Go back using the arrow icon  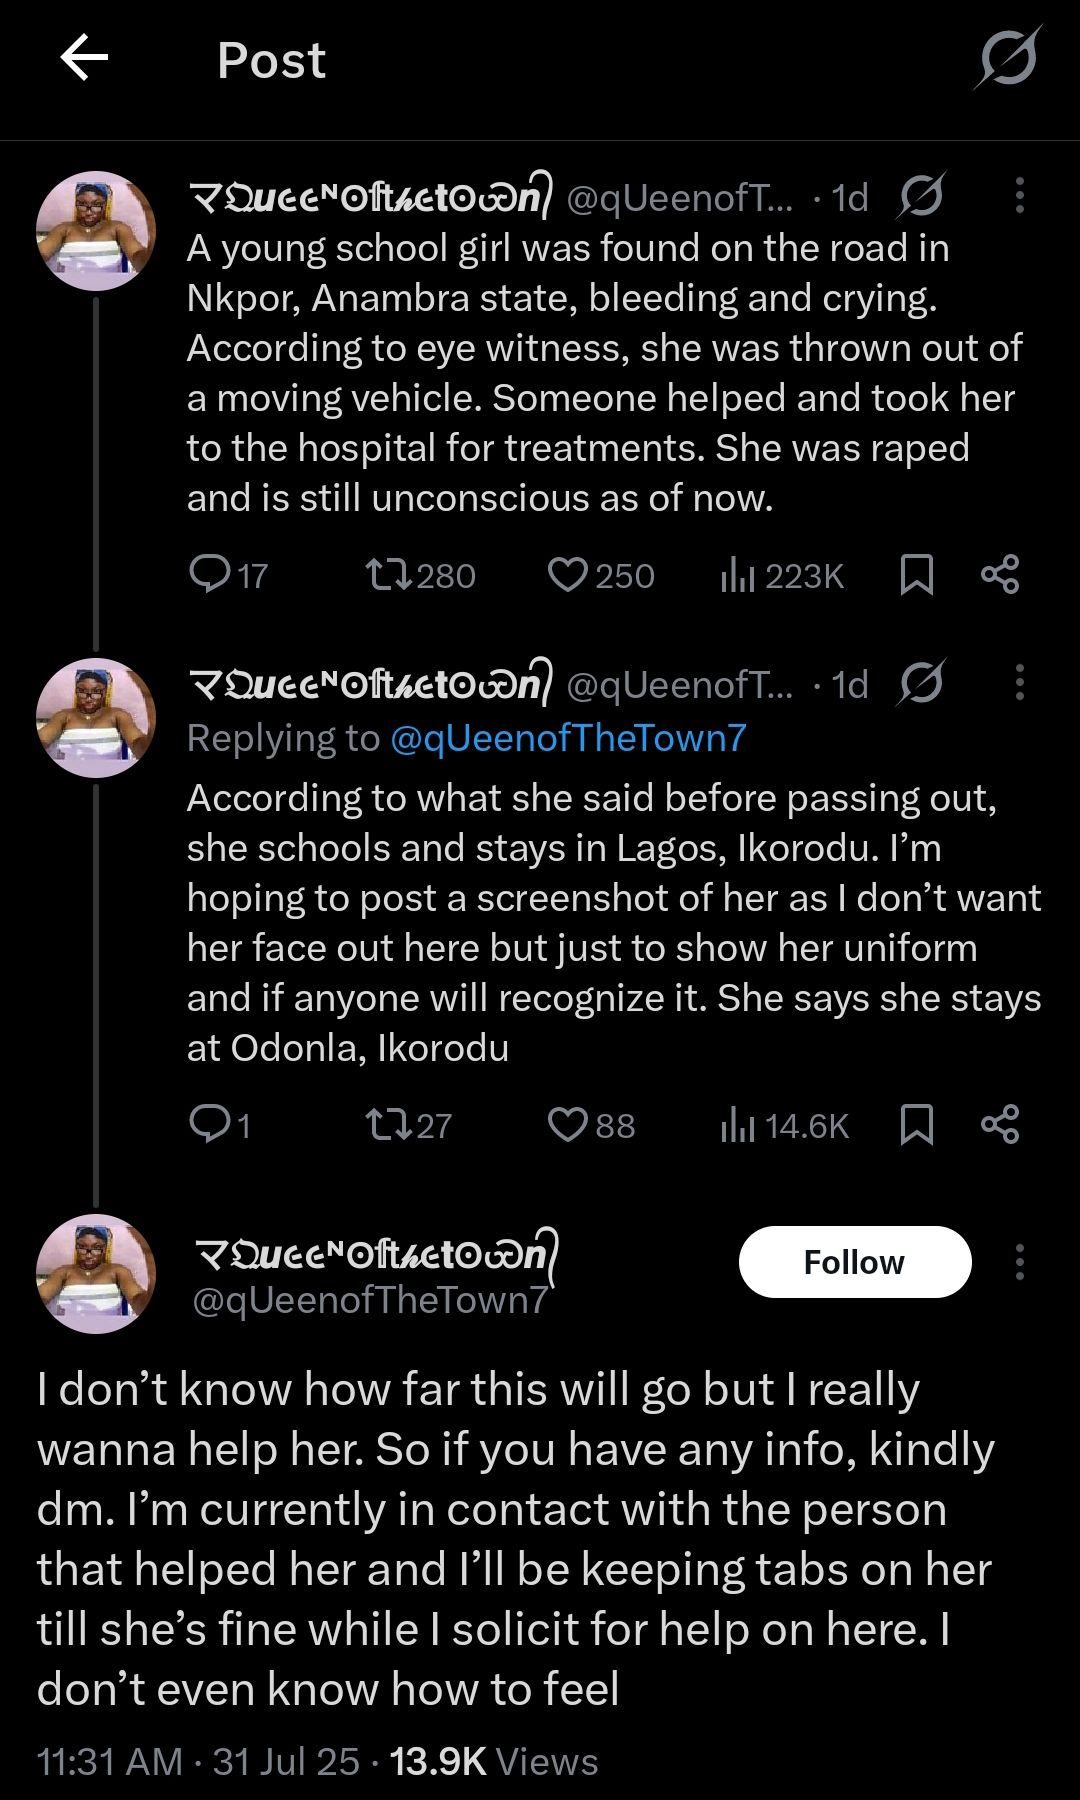pyautogui.click(x=84, y=58)
